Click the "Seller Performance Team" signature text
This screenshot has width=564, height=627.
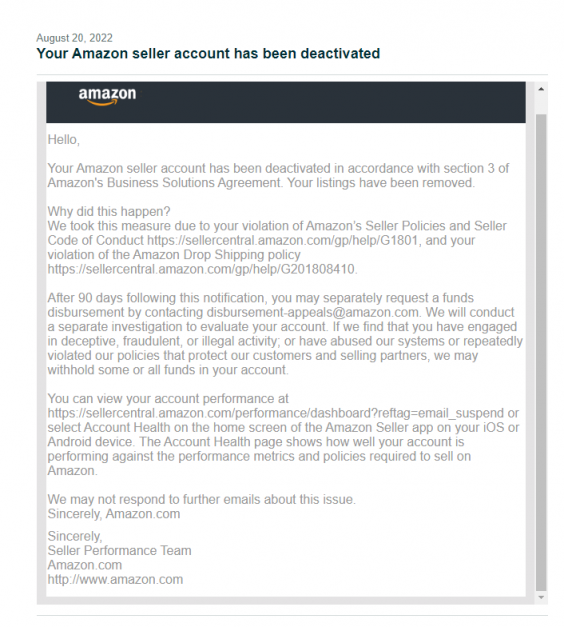pyautogui.click(x=119, y=551)
